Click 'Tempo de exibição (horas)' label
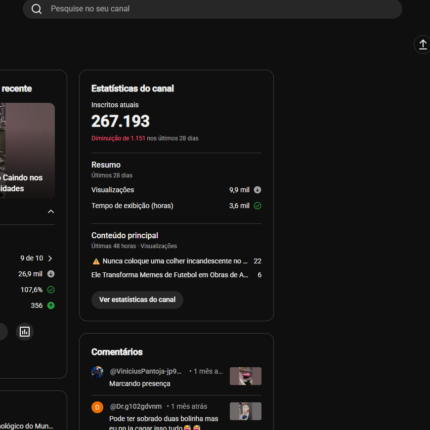Image resolution: width=430 pixels, height=430 pixels. click(132, 206)
